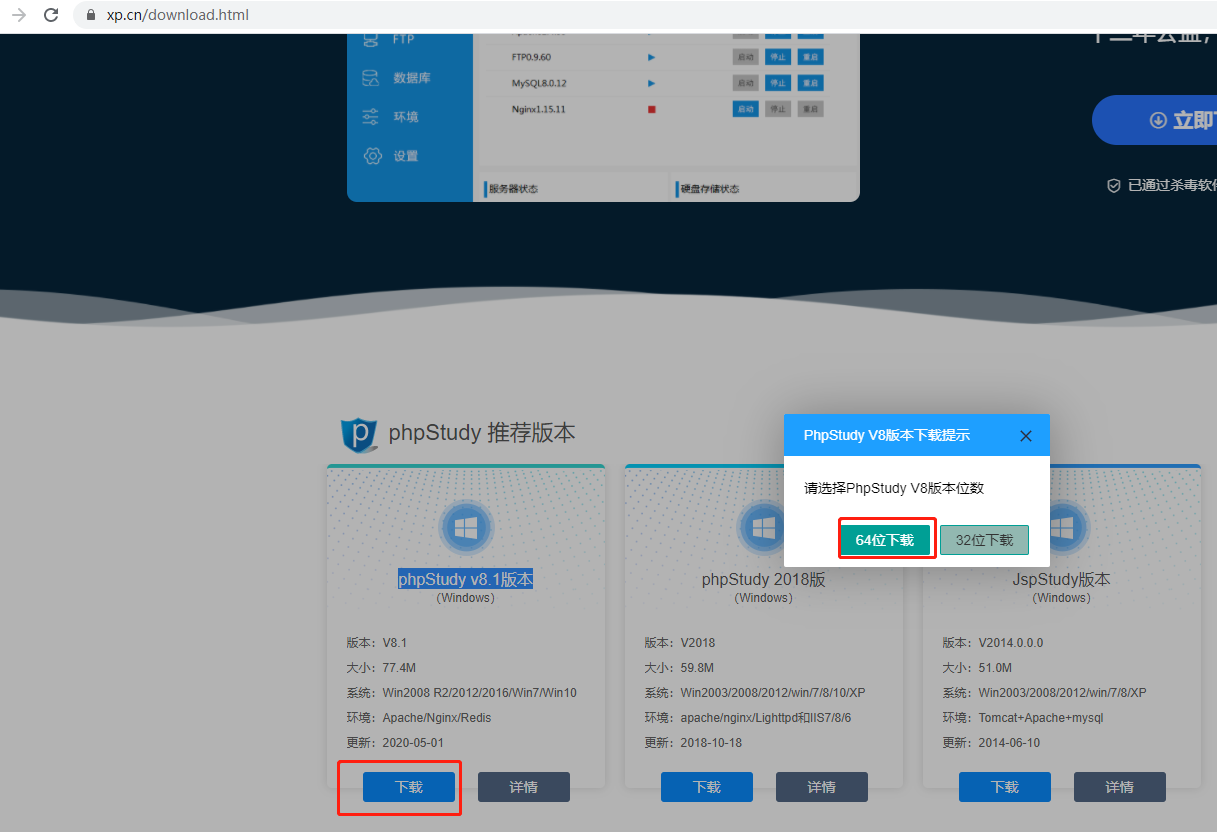This screenshot has height=832, width=1217.
Task: Click the 服务器状态 panel heading
Action: [513, 188]
